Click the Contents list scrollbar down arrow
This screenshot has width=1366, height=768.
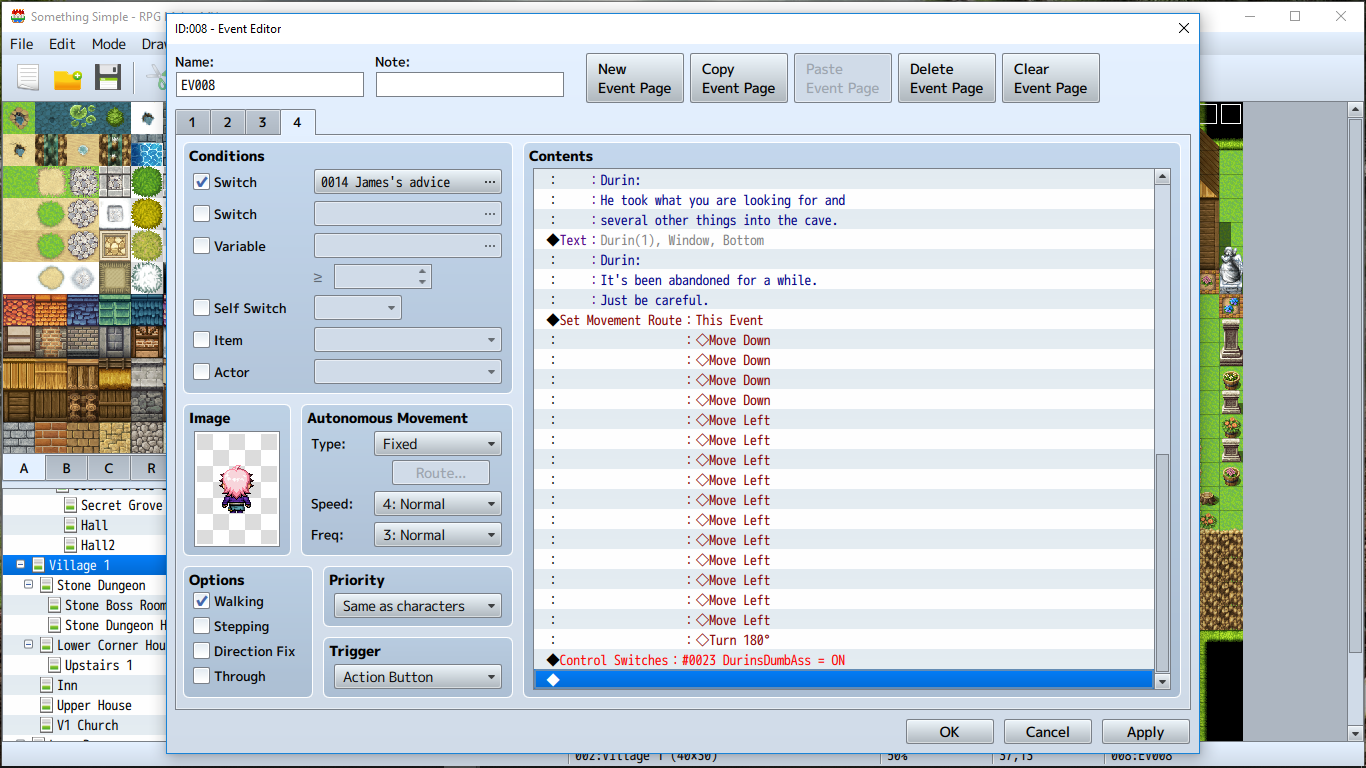click(1162, 681)
